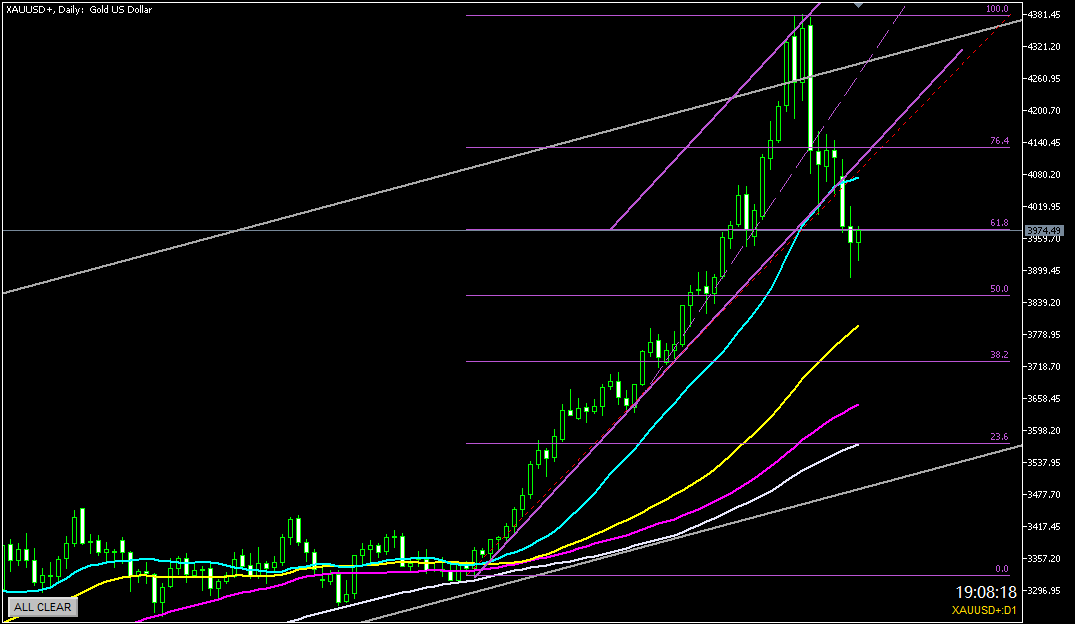The width and height of the screenshot is (1075, 624).
Task: Select the end of the magenta moving average line
Action: point(858,405)
